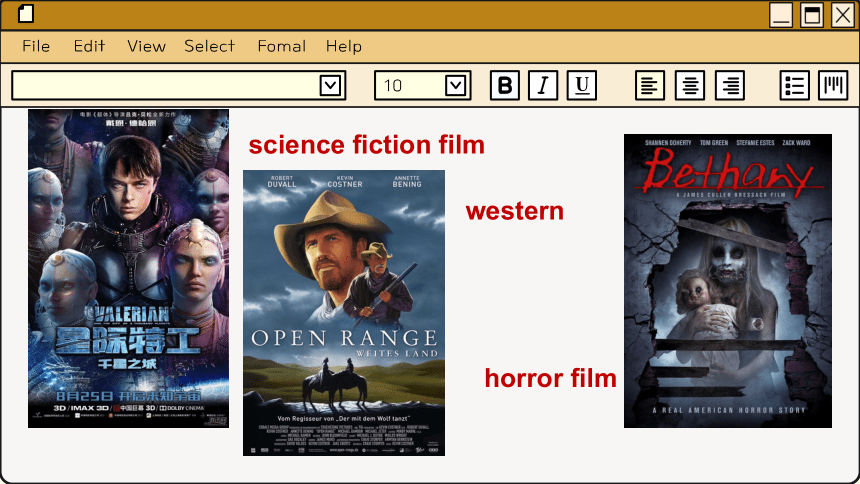Click the document icon in title bar
The height and width of the screenshot is (484, 860).
coord(26,14)
